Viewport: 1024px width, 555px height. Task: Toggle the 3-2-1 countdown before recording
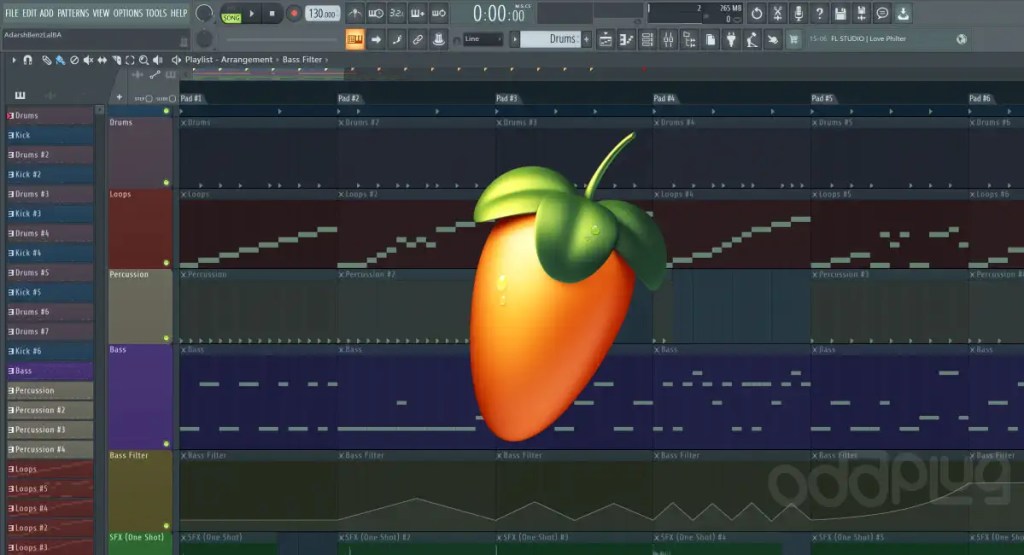396,13
